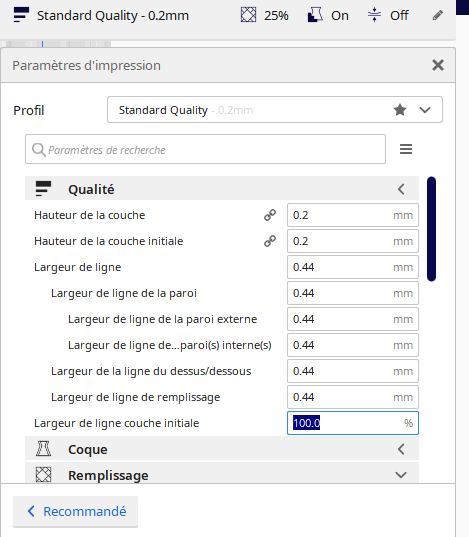Click the Standard Quality layers icon at top

coord(21,15)
